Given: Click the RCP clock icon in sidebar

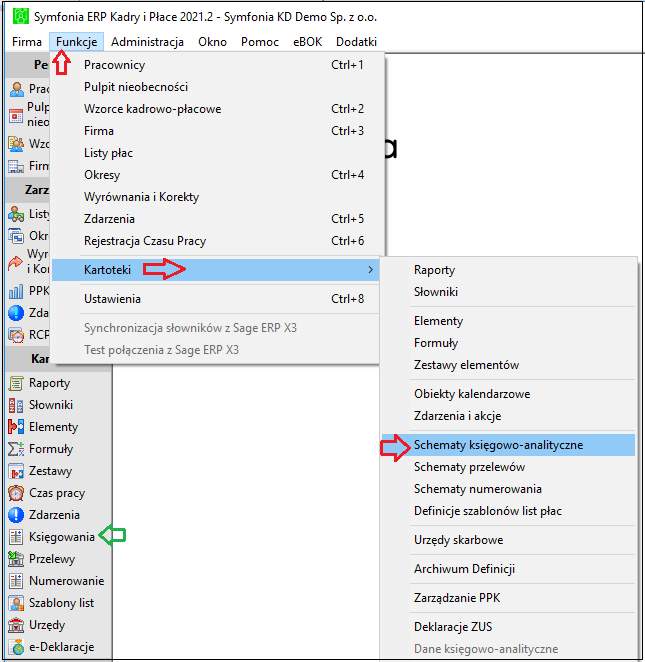Looking at the screenshot, I should pyautogui.click(x=16, y=335).
